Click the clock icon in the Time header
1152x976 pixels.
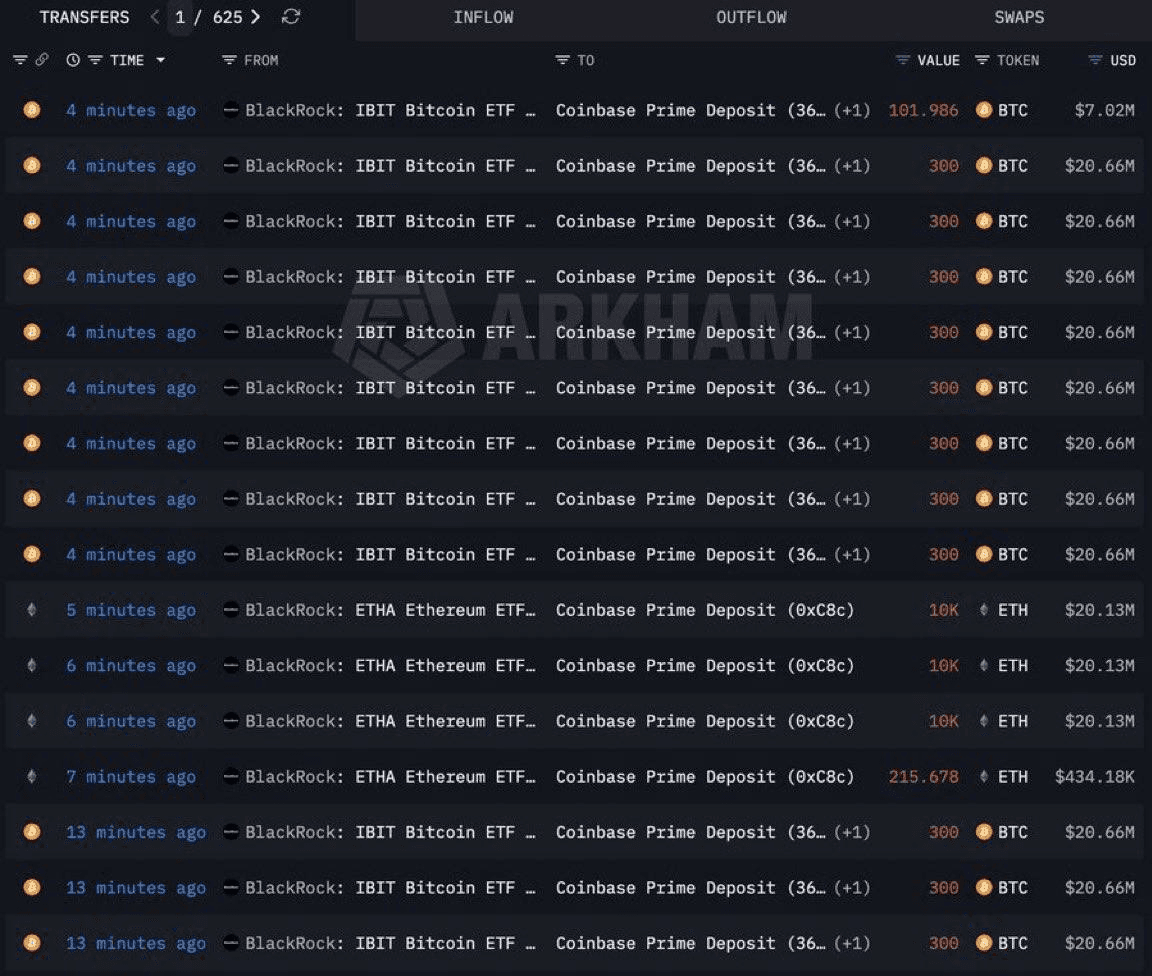pos(73,60)
